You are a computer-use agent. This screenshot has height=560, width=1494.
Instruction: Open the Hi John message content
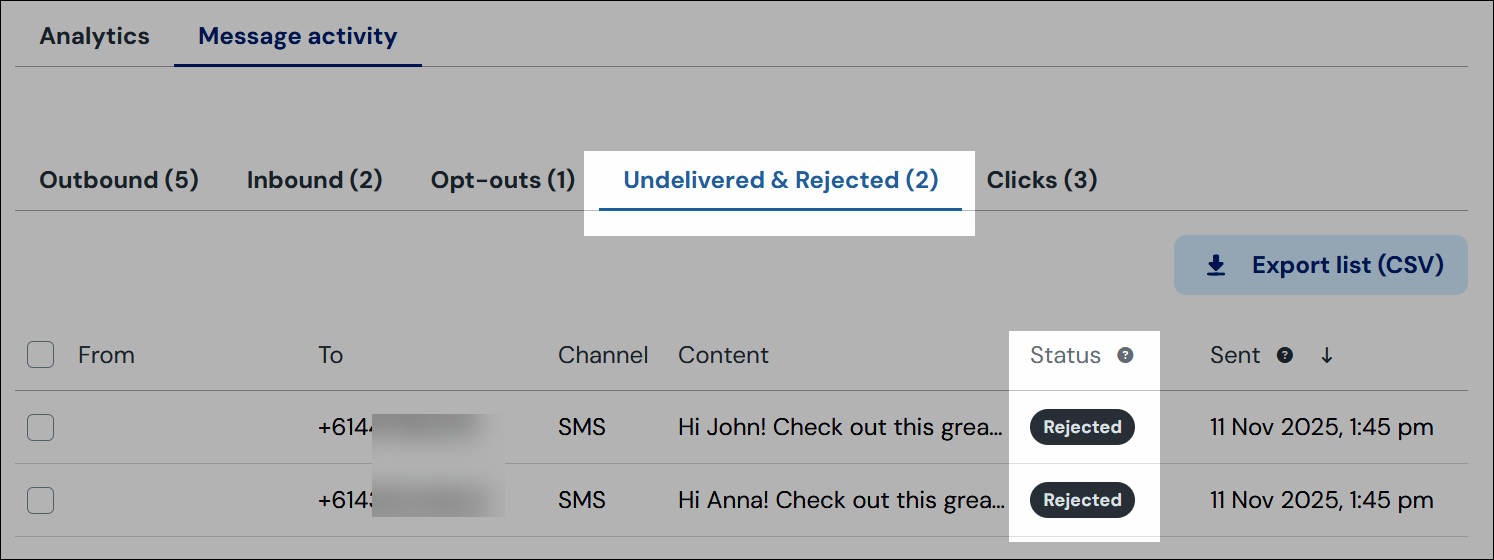pyautogui.click(x=840, y=427)
